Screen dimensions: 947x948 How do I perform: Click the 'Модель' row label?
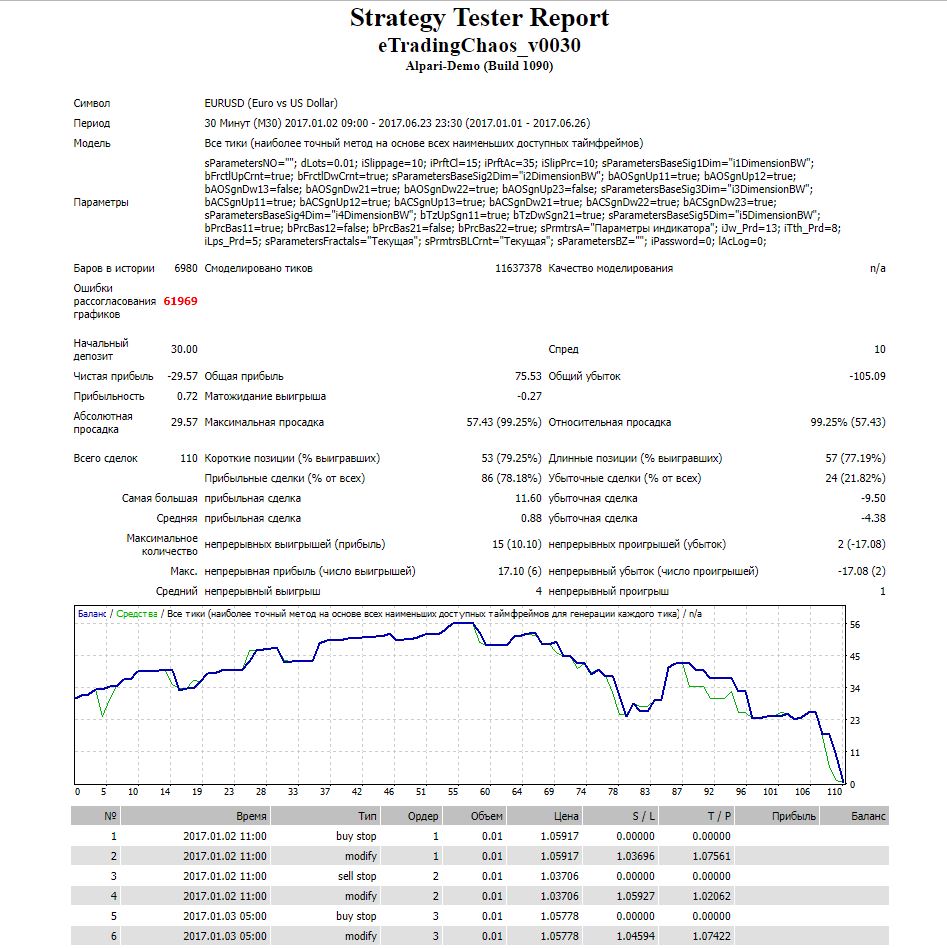(92, 143)
